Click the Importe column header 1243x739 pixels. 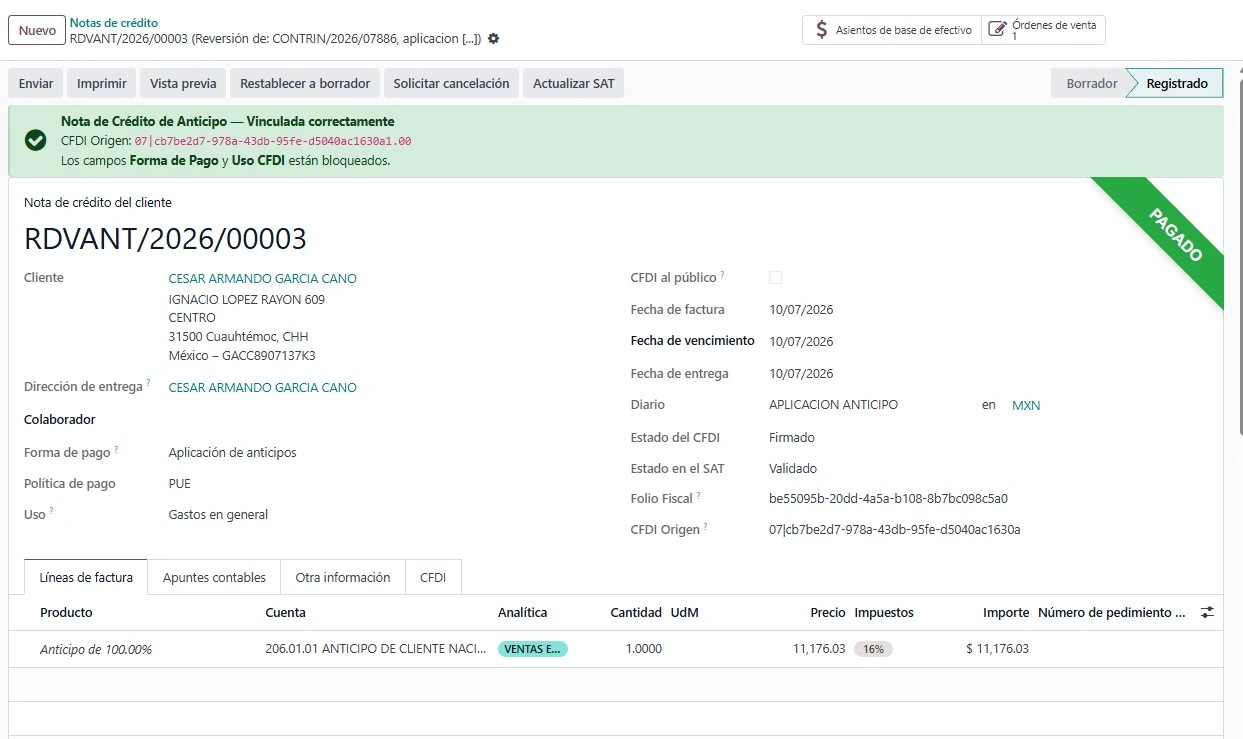[x=1005, y=612]
